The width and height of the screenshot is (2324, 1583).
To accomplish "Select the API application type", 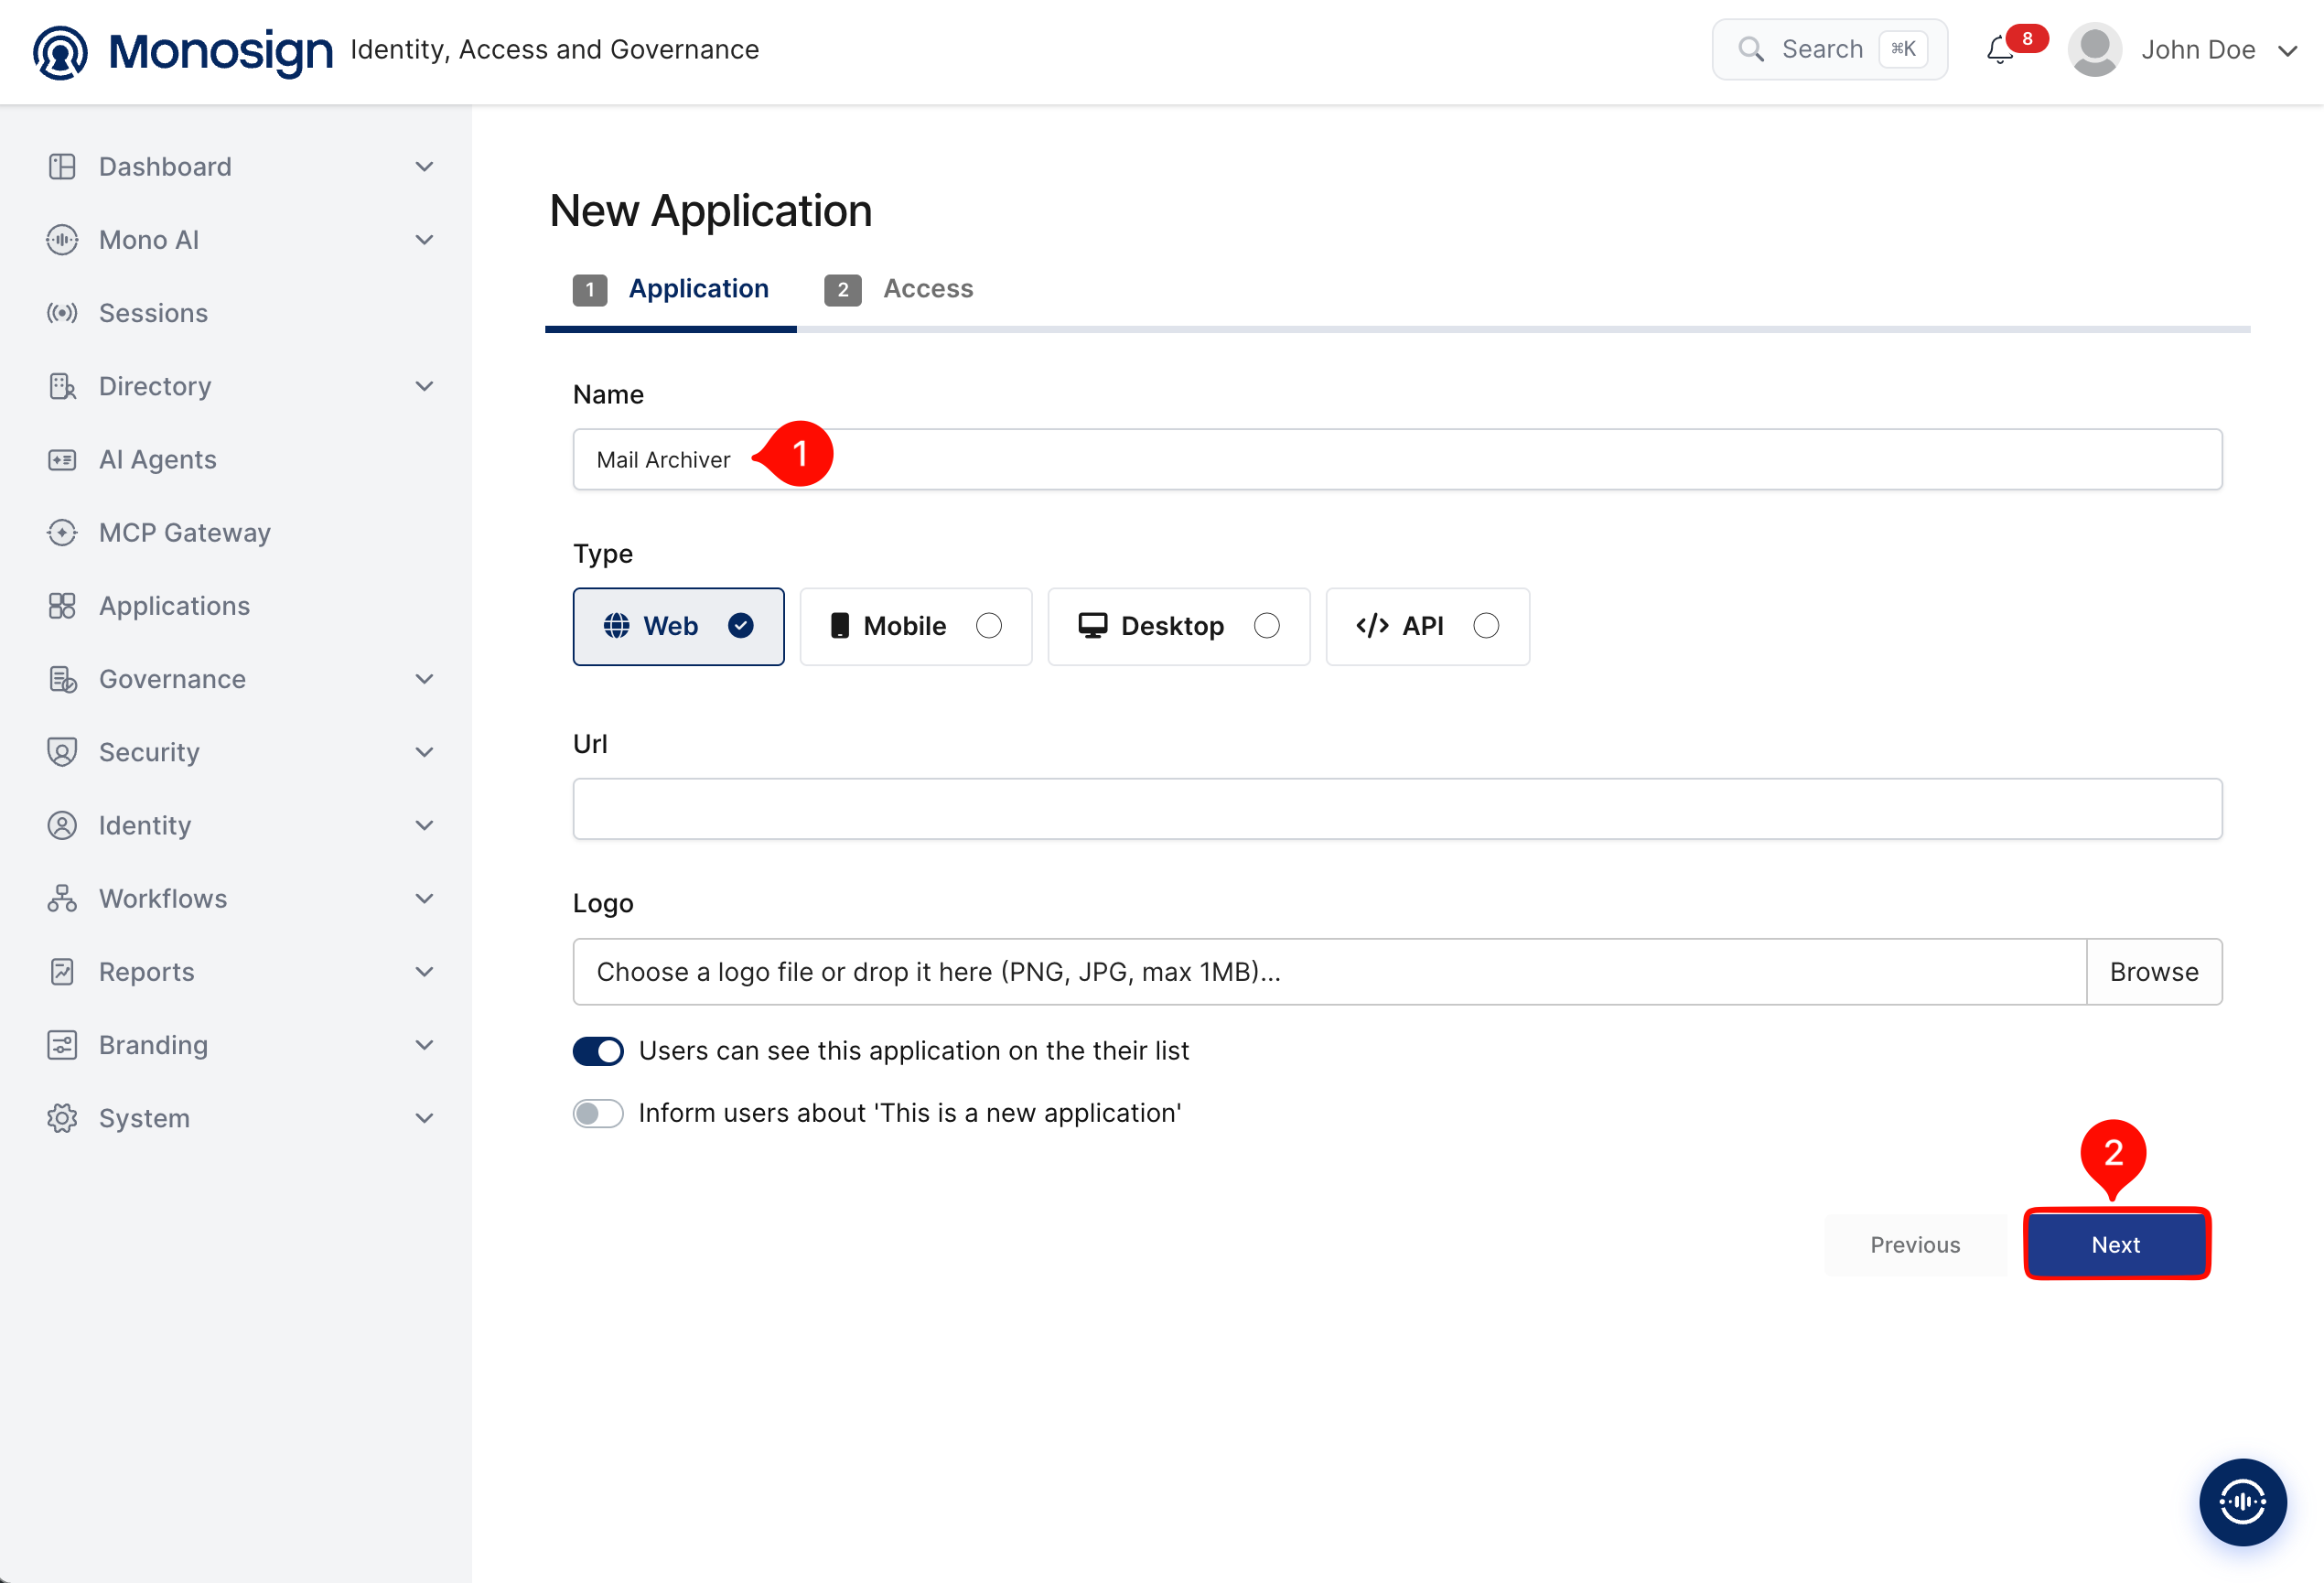I will 1427,626.
